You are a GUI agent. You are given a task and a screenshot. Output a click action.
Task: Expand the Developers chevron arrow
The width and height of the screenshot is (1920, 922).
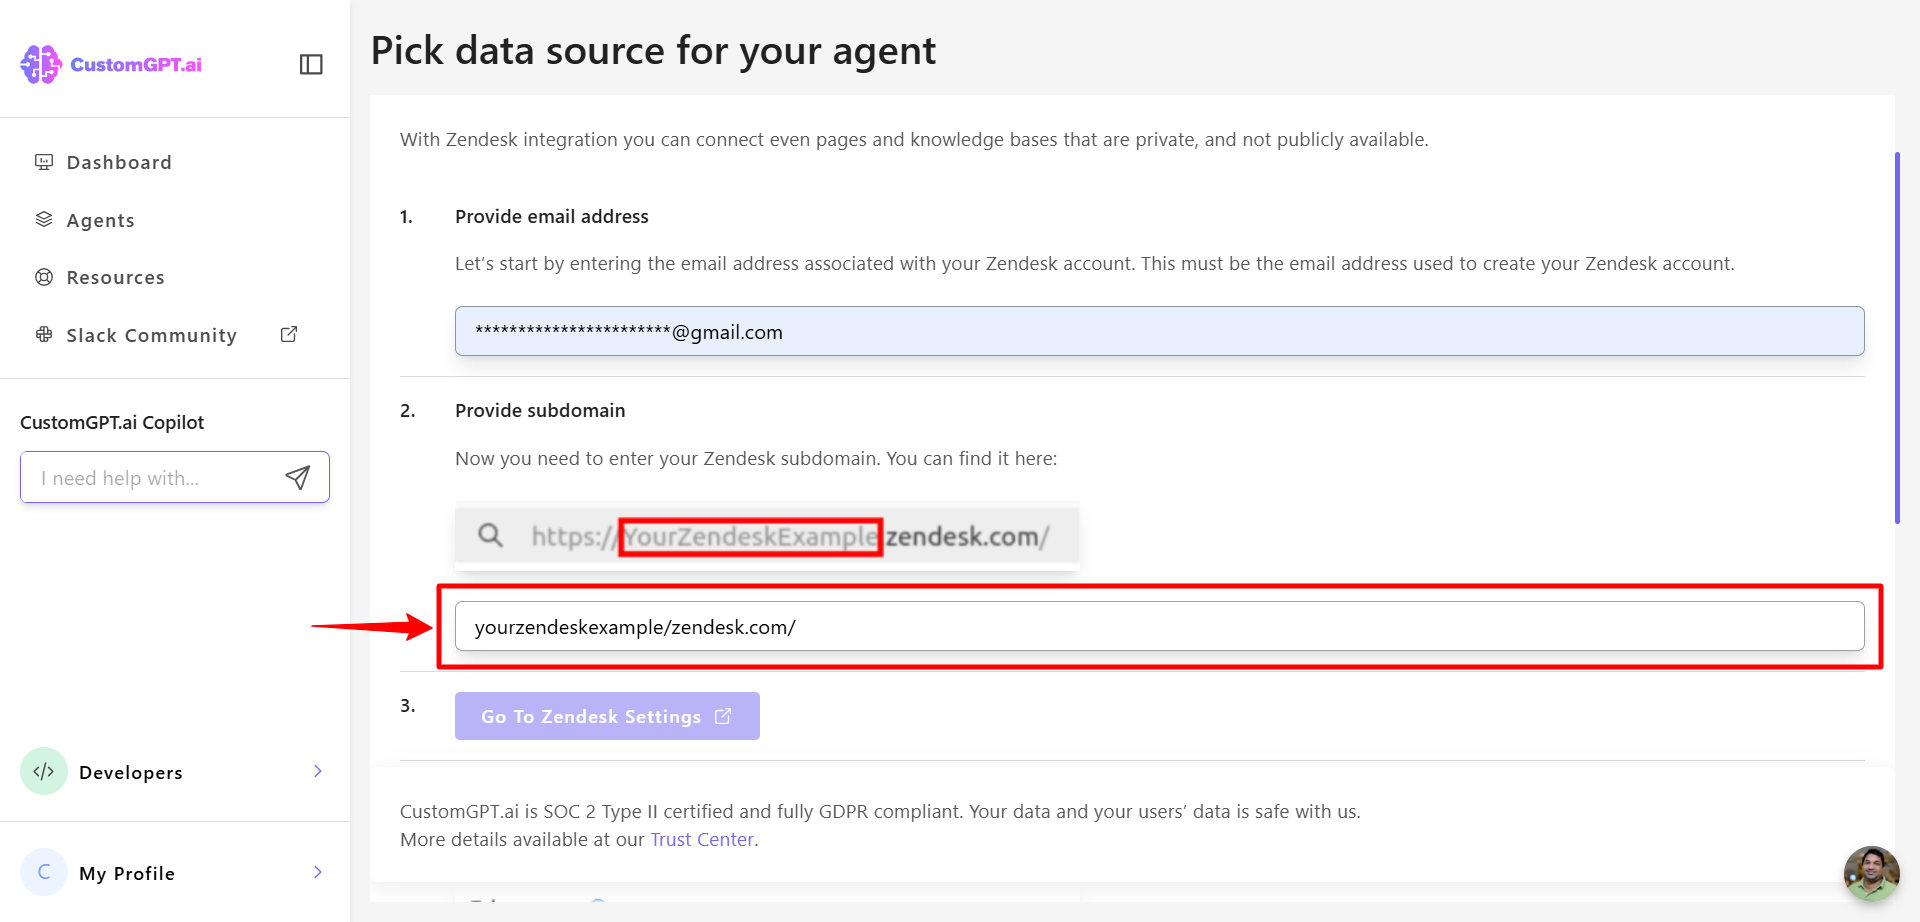point(317,771)
